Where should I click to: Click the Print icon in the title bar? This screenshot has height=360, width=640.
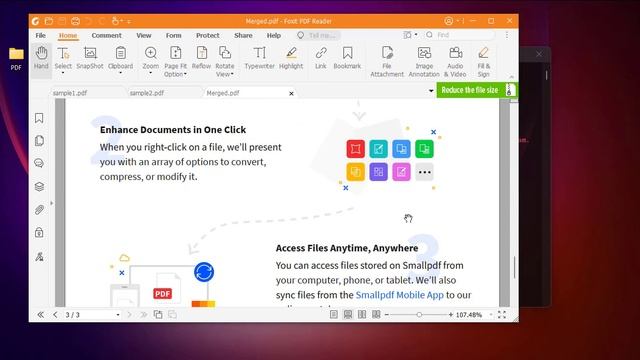(75, 21)
